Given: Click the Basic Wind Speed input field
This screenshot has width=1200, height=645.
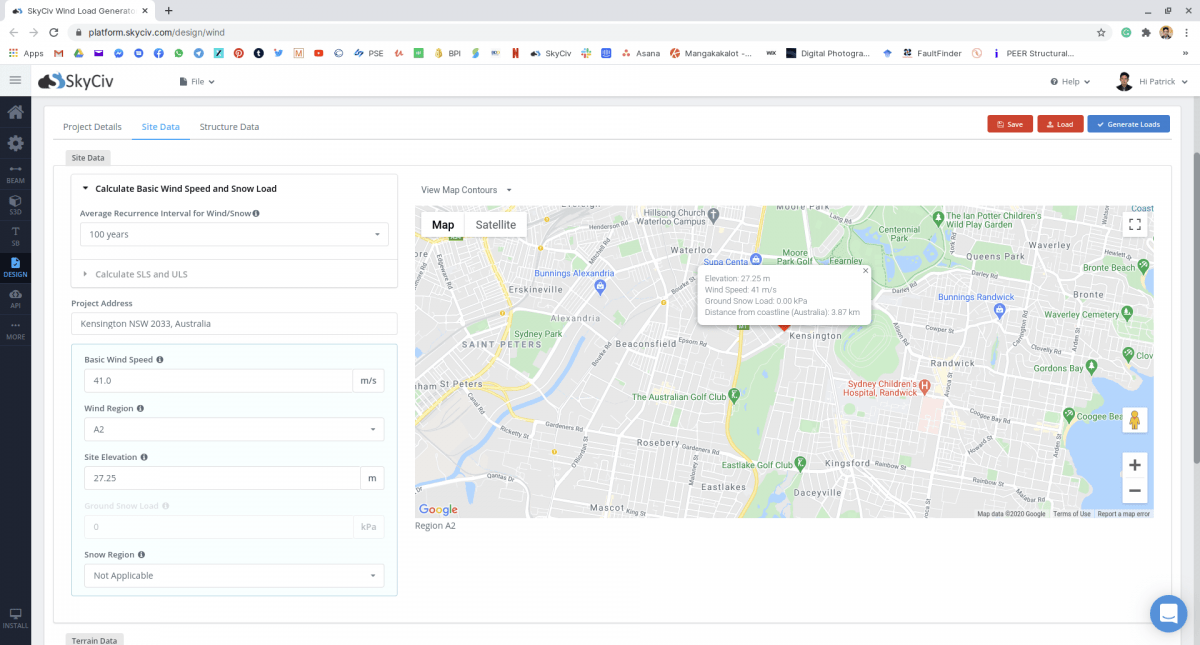Looking at the screenshot, I should [x=218, y=381].
